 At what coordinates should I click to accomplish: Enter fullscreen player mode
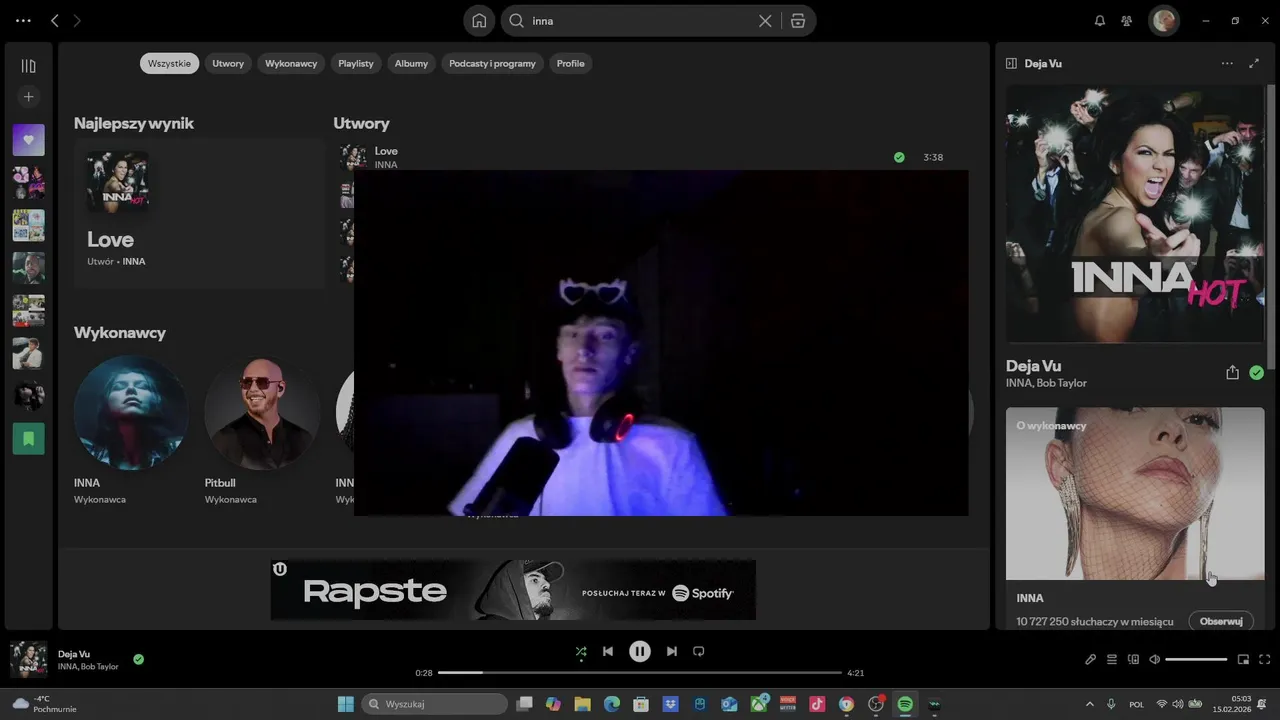pos(1265,659)
